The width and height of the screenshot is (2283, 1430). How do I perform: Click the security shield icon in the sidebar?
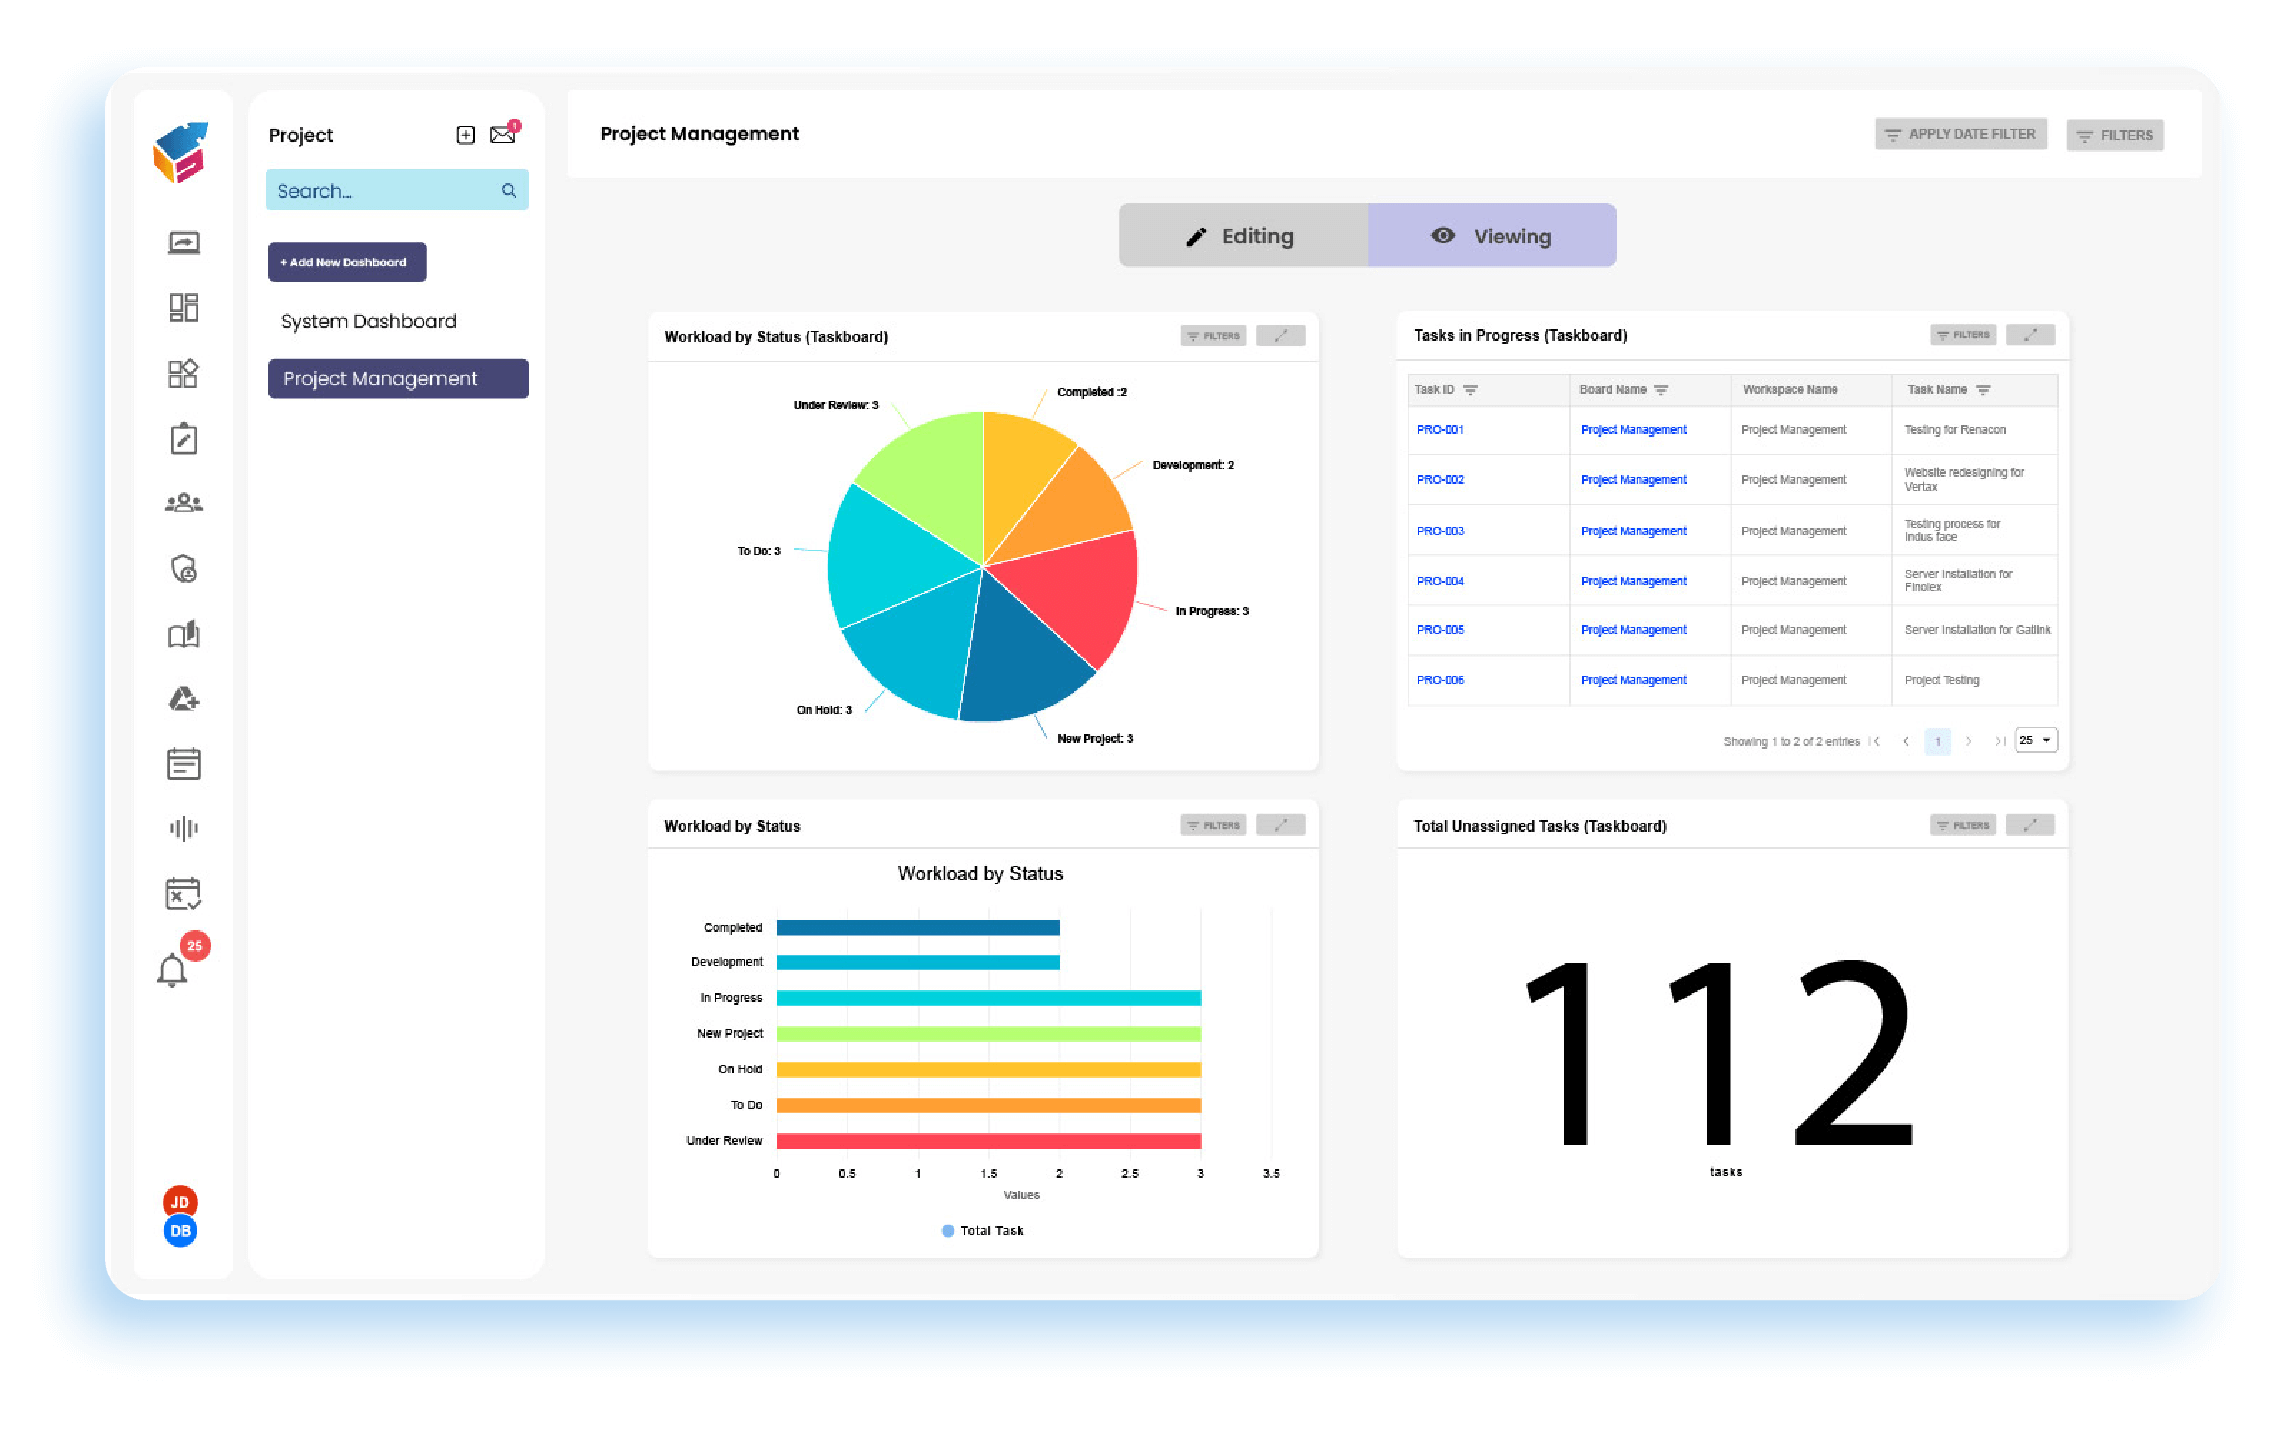[183, 568]
